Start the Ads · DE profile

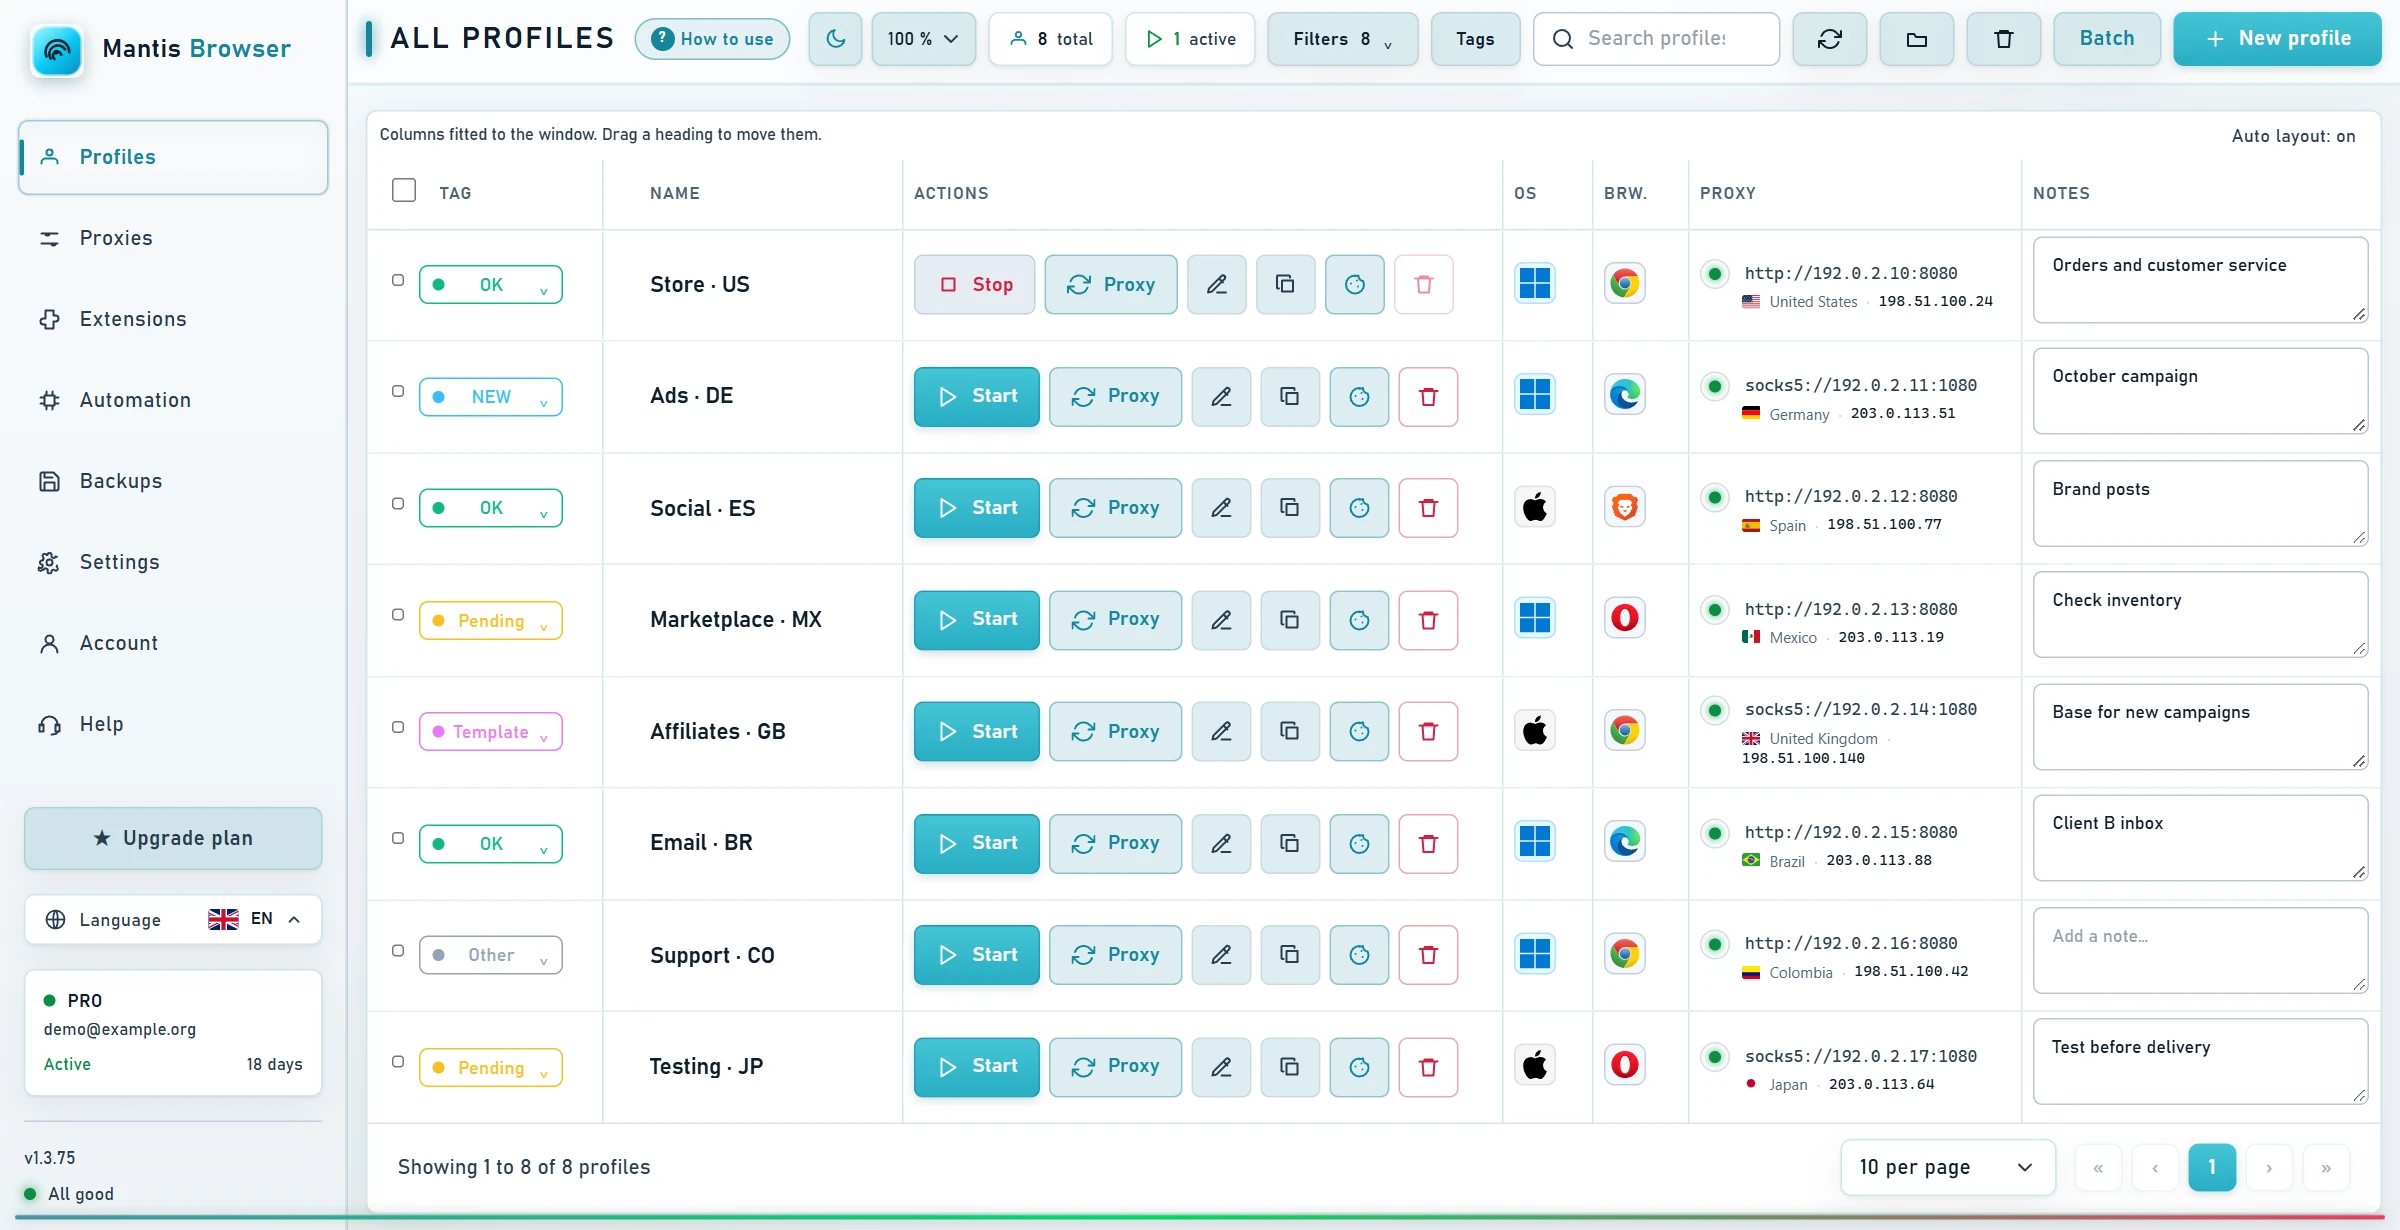[976, 397]
